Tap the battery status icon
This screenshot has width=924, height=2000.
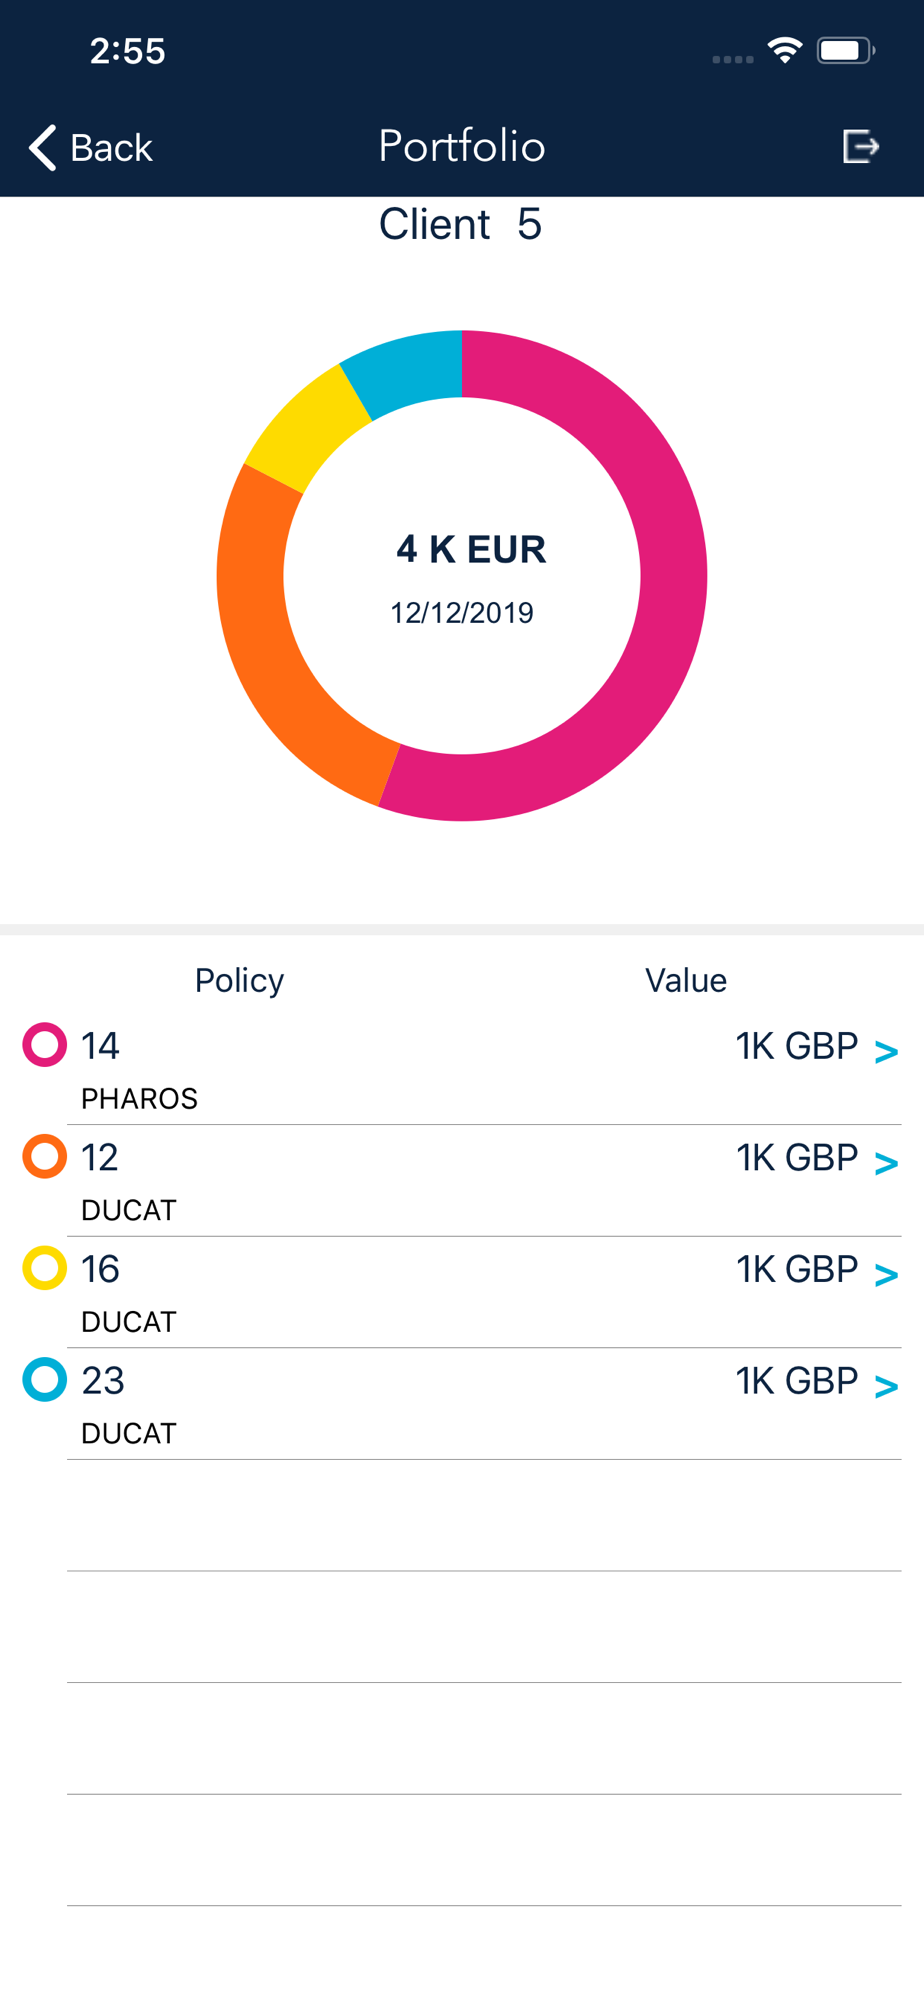tap(845, 50)
